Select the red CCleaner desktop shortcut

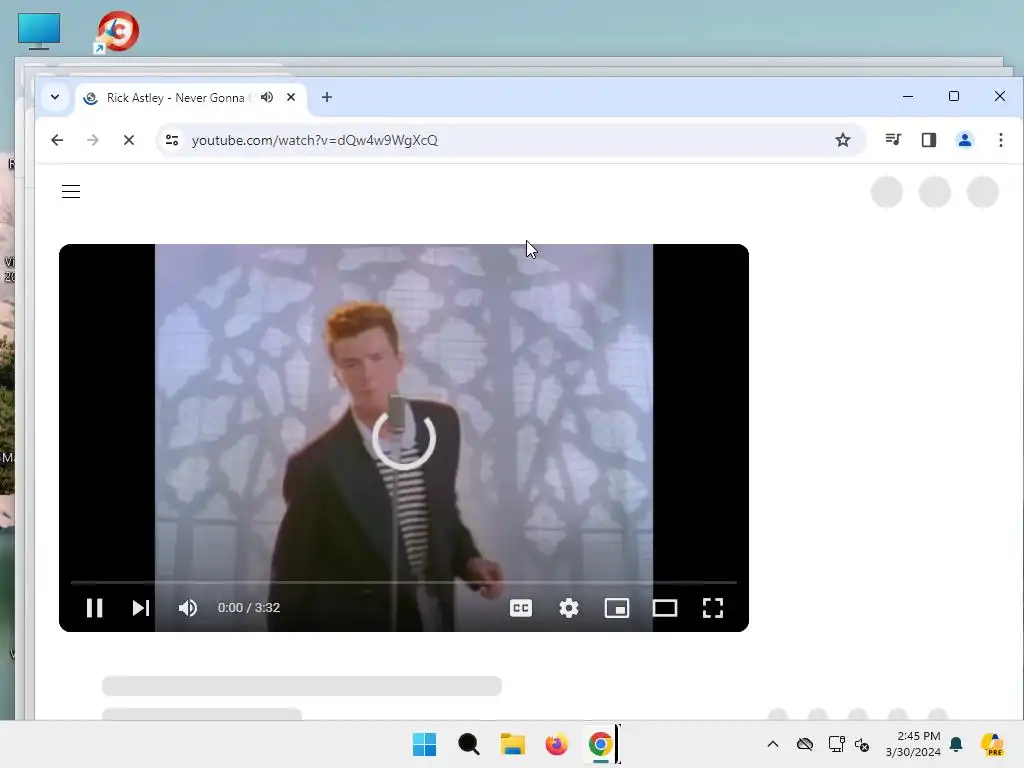[117, 31]
